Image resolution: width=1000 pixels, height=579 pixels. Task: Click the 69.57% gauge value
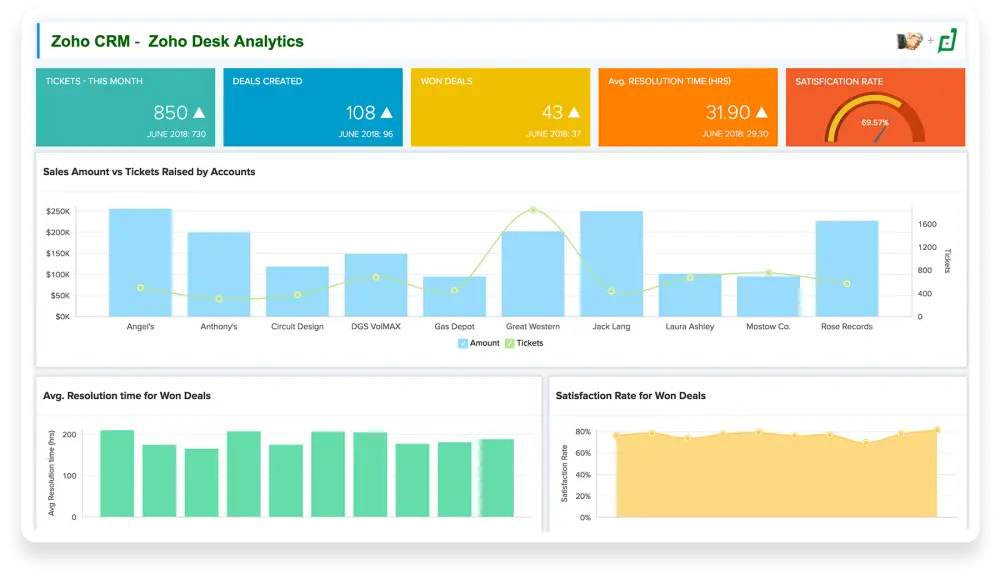(x=874, y=122)
